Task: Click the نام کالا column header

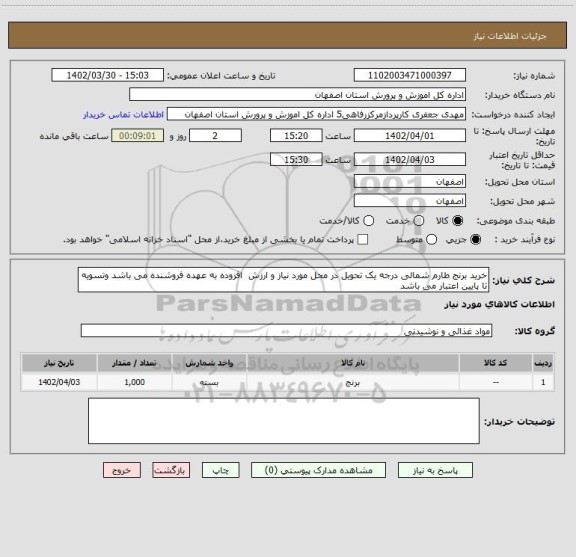Action: [x=353, y=363]
